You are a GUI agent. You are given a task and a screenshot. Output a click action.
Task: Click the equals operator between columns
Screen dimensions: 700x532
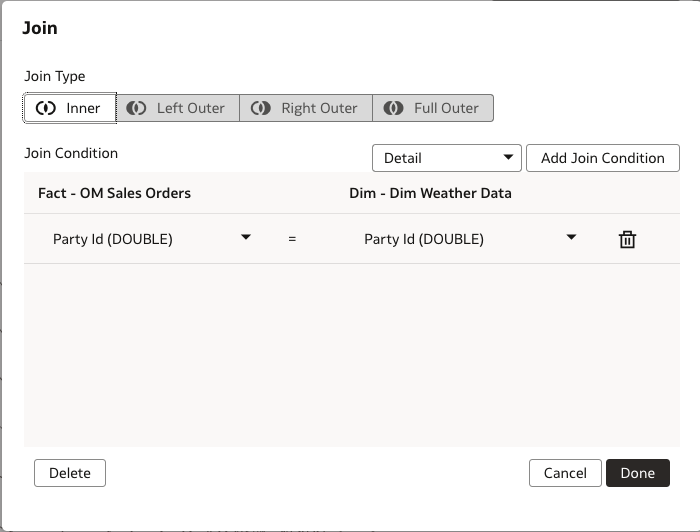click(292, 239)
